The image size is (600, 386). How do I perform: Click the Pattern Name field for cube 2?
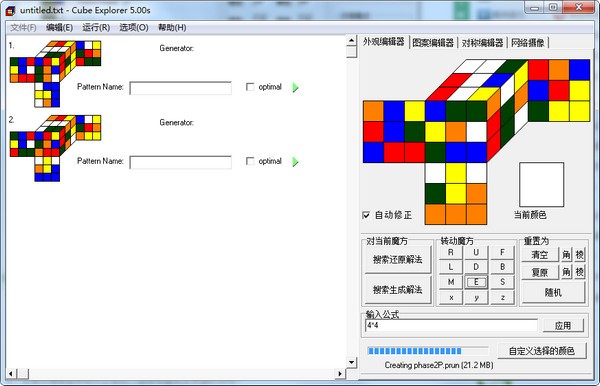coord(181,162)
